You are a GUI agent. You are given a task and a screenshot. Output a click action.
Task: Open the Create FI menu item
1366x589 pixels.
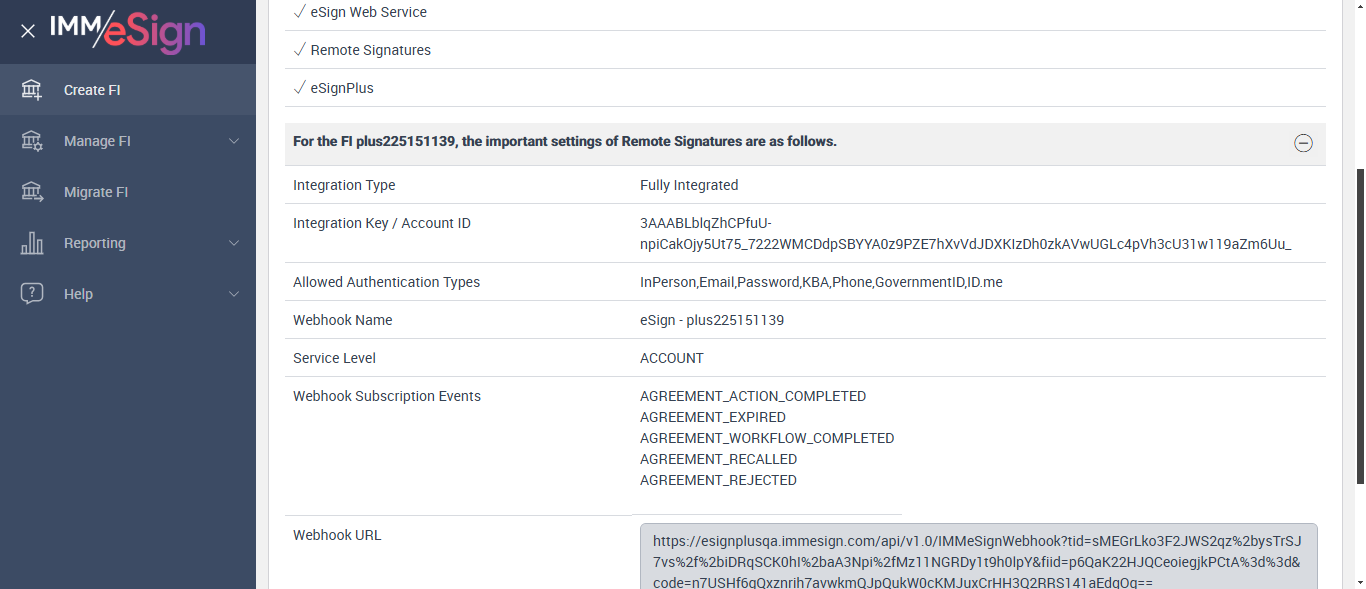pyautogui.click(x=92, y=90)
